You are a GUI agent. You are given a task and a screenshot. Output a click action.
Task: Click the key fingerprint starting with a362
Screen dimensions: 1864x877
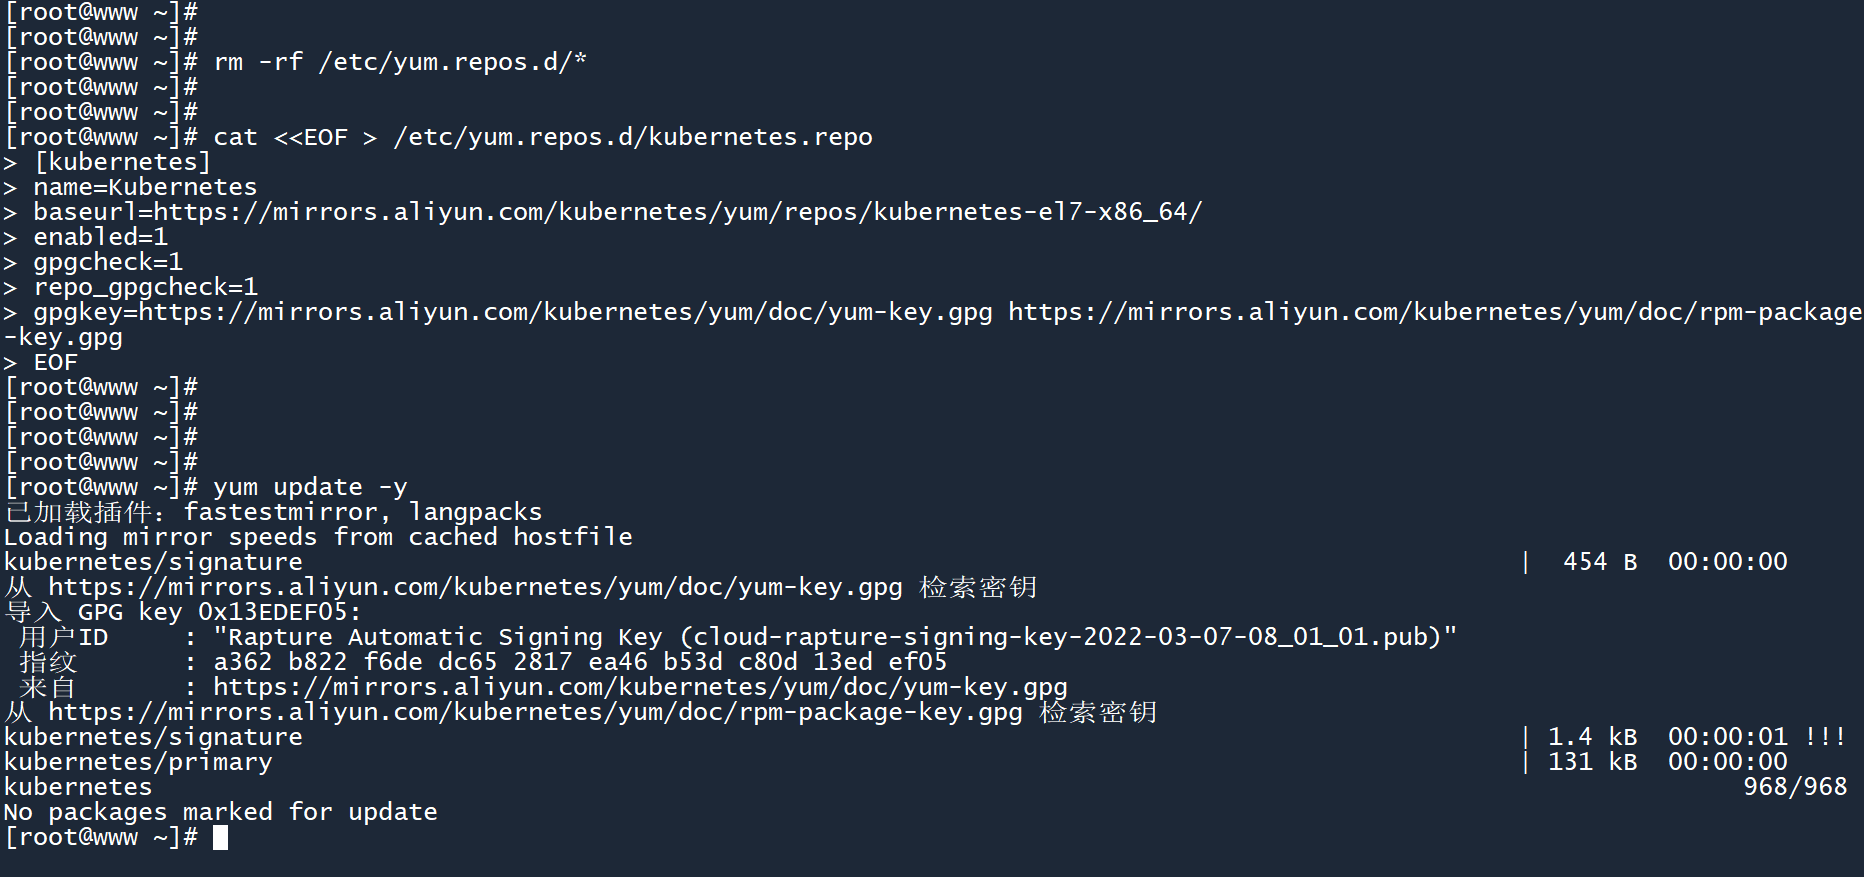point(580,662)
